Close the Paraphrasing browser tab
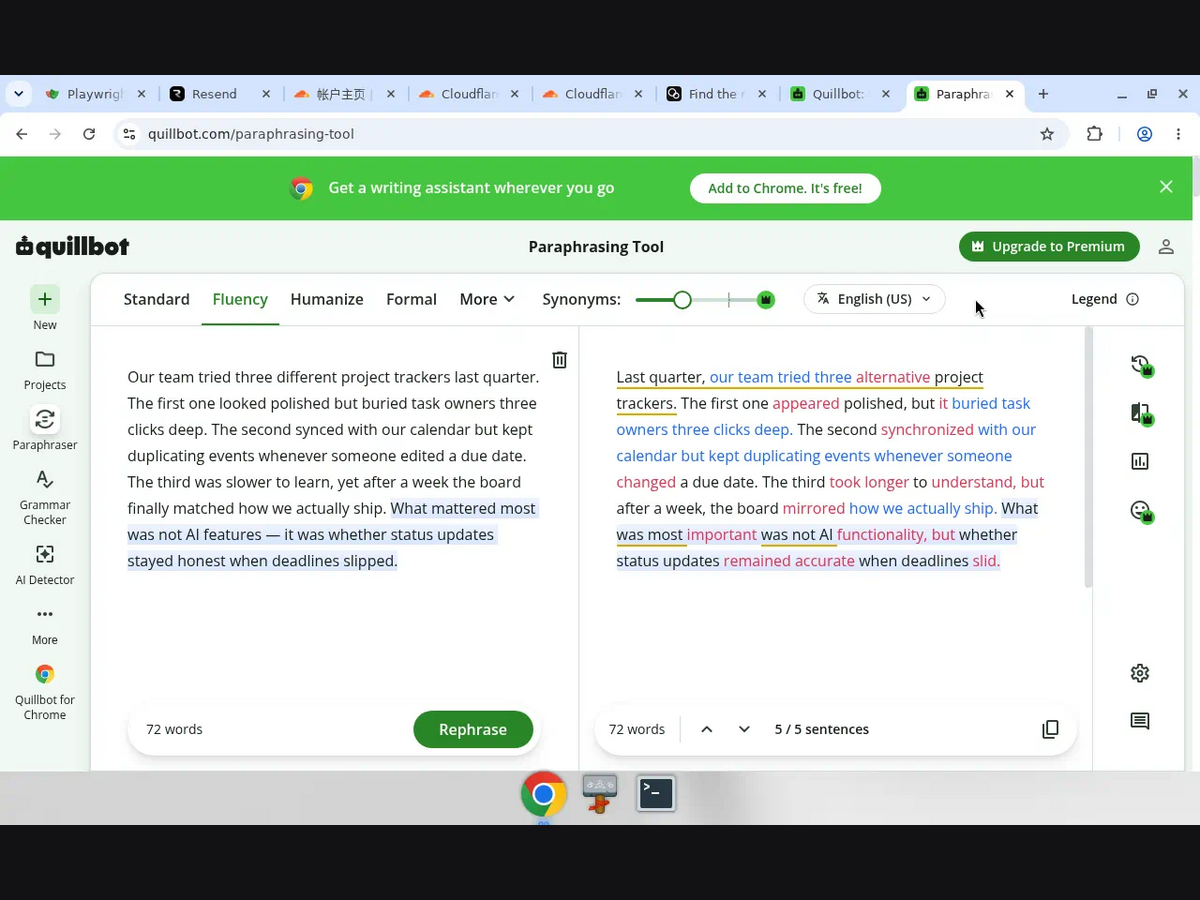The width and height of the screenshot is (1200, 900). coord(1009,94)
